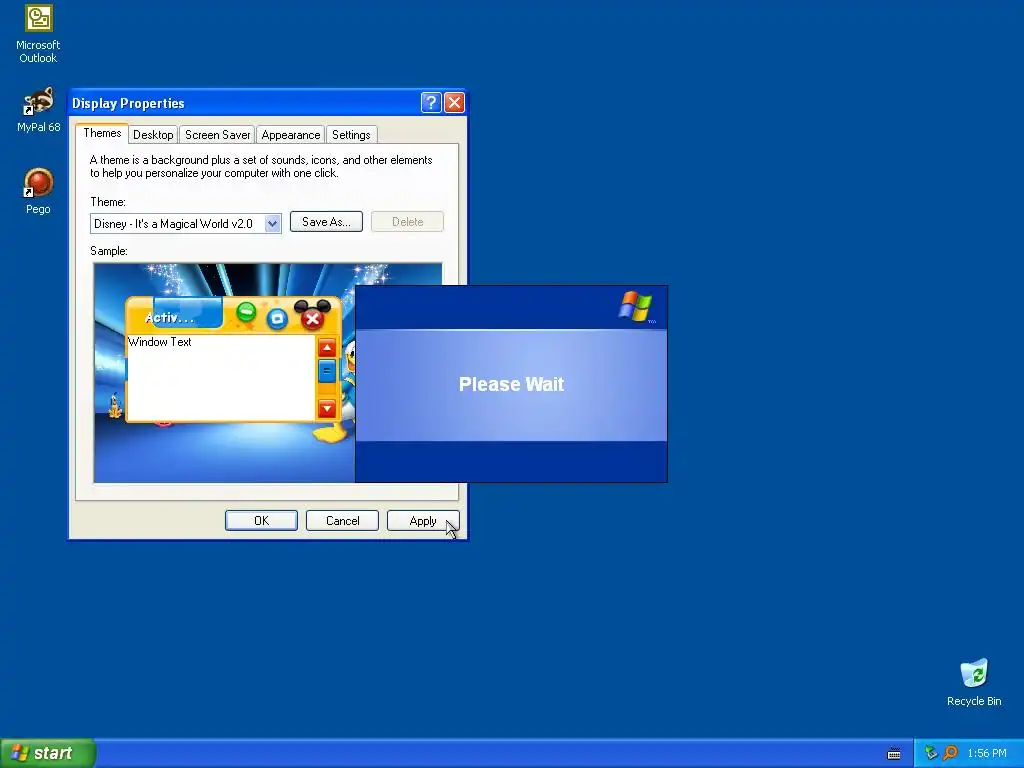Close the Display Properties dialog
Image resolution: width=1024 pixels, height=768 pixels.
(454, 103)
